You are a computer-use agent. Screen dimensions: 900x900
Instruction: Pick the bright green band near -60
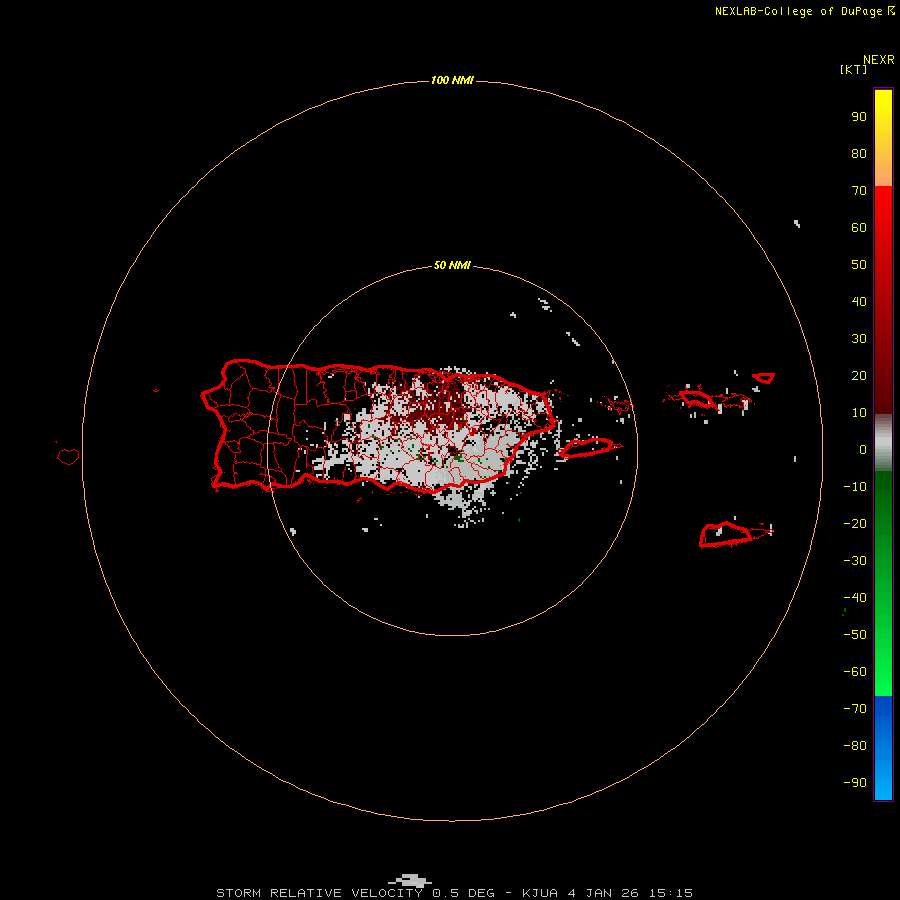tap(883, 672)
